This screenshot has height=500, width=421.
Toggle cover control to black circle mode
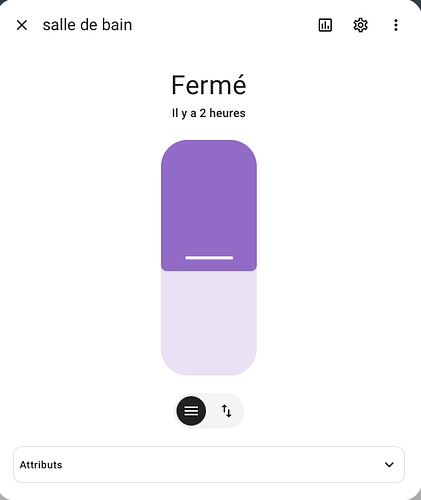coord(191,411)
